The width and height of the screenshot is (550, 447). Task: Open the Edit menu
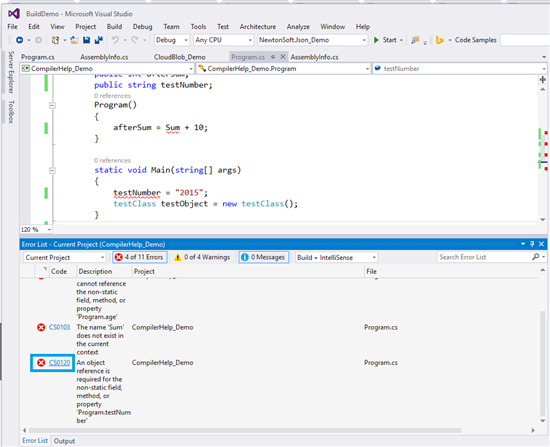coord(34,27)
